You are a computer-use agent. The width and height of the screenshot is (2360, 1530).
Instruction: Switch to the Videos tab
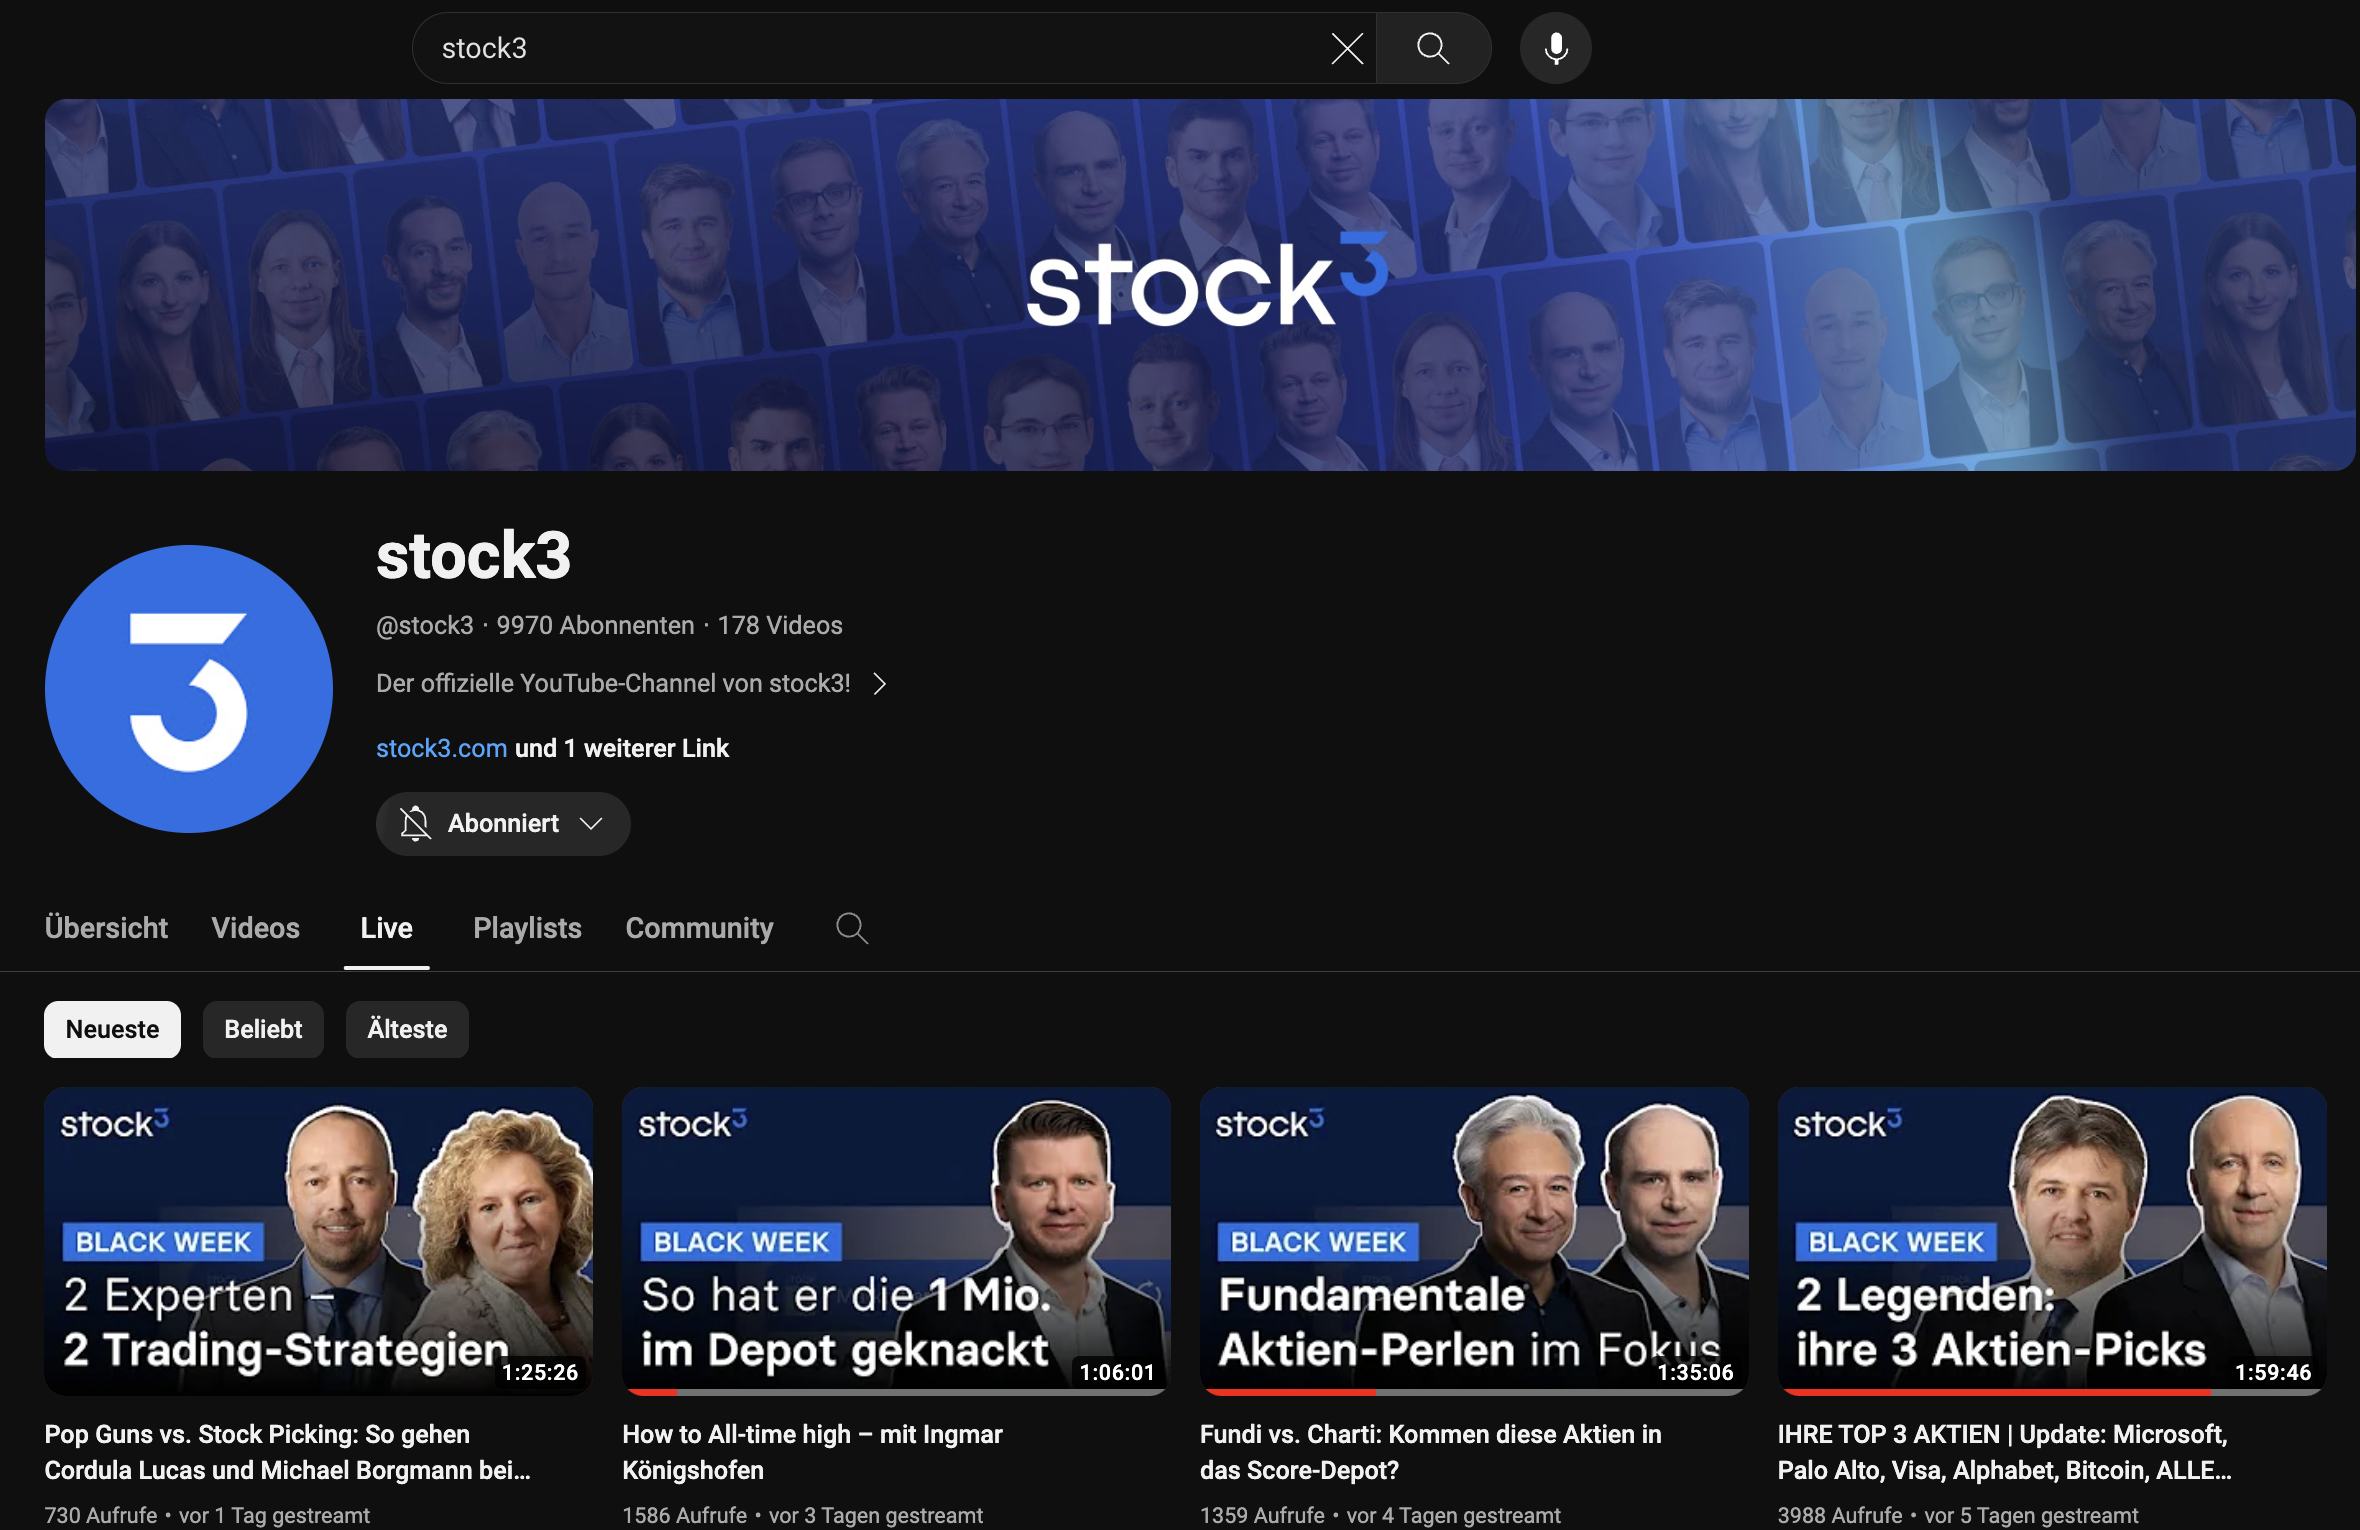[255, 928]
